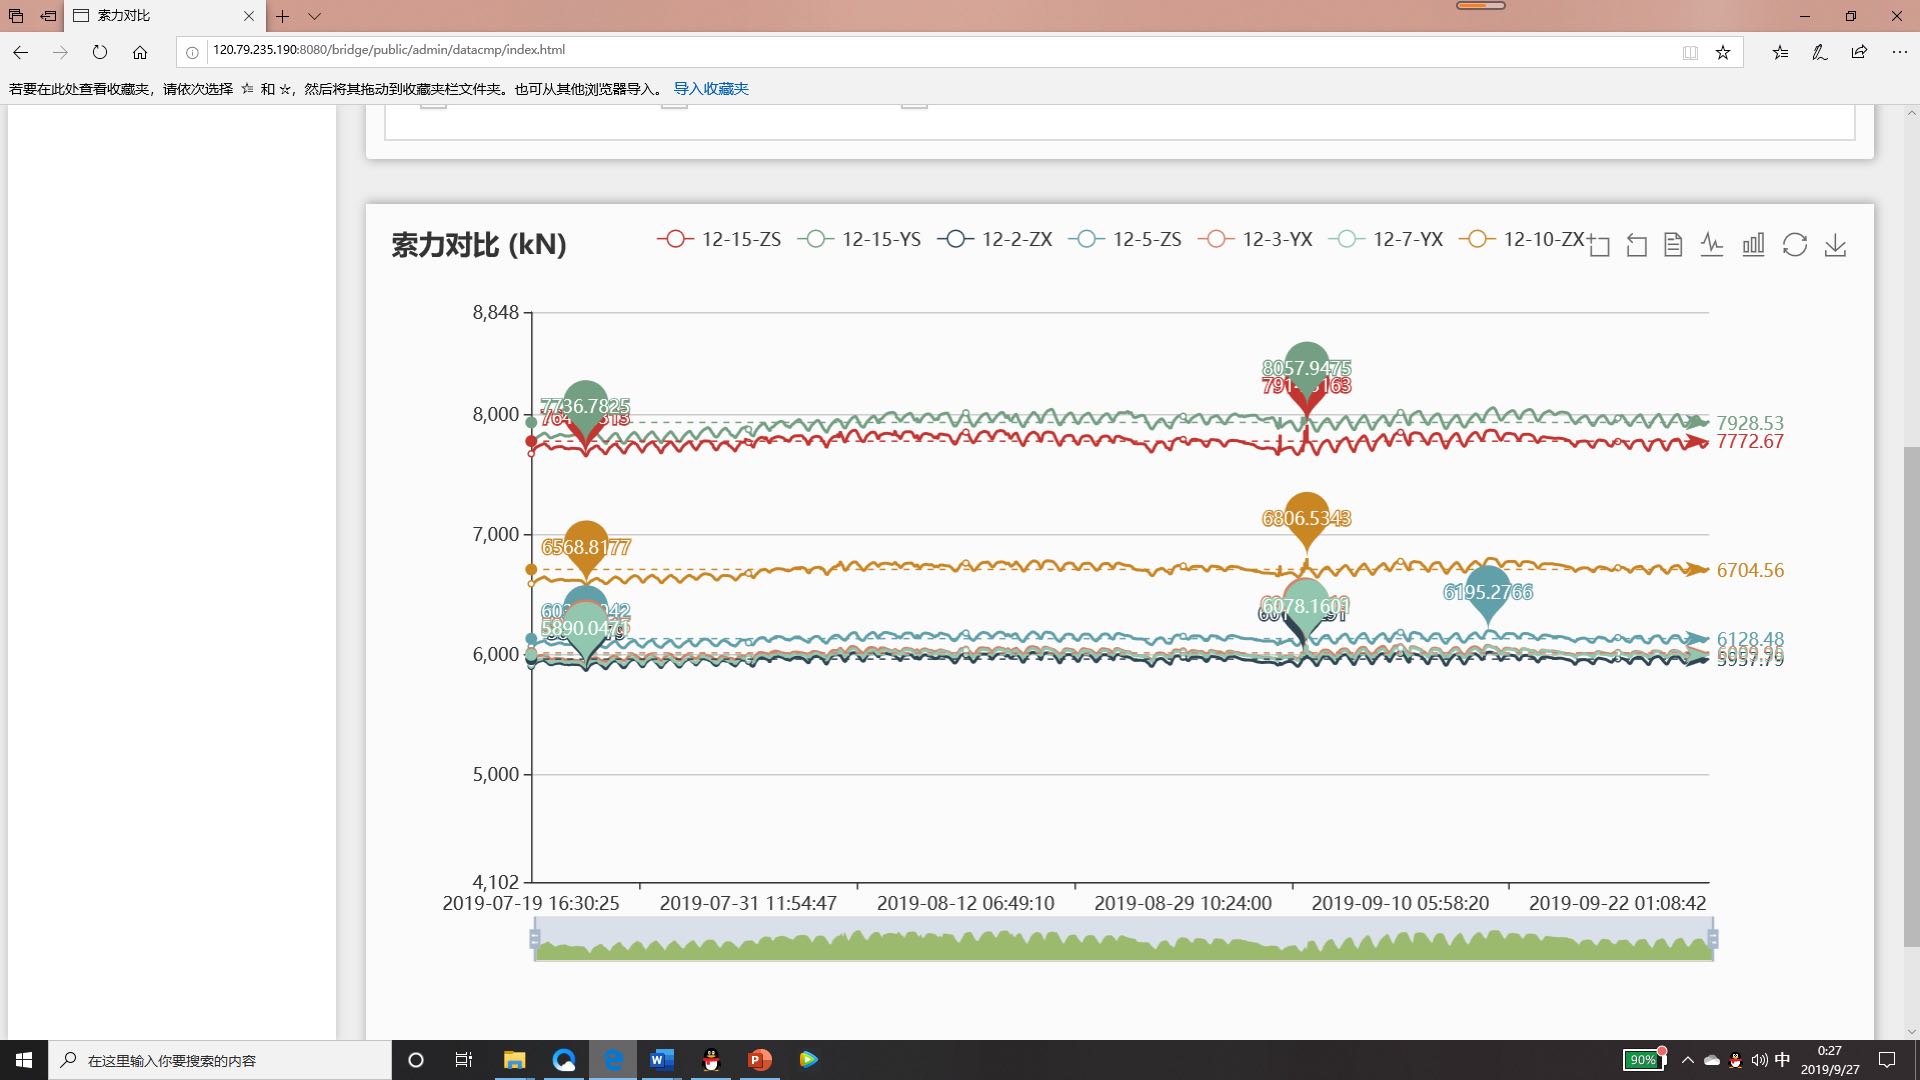Toggle 12-3-YX series in legend
The height and width of the screenshot is (1080, 1920).
(x=1255, y=239)
